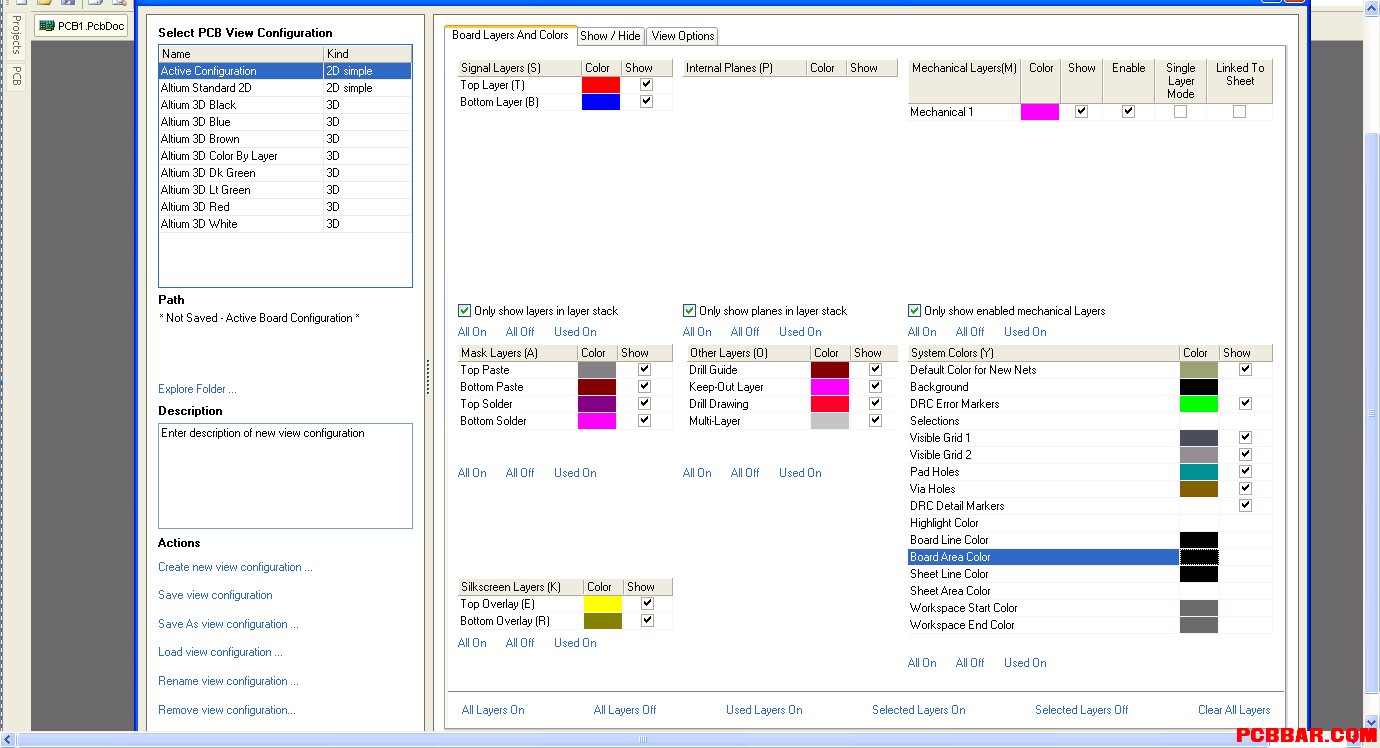Toggle Show checkbox for DRC Error Markers

pyautogui.click(x=1245, y=404)
